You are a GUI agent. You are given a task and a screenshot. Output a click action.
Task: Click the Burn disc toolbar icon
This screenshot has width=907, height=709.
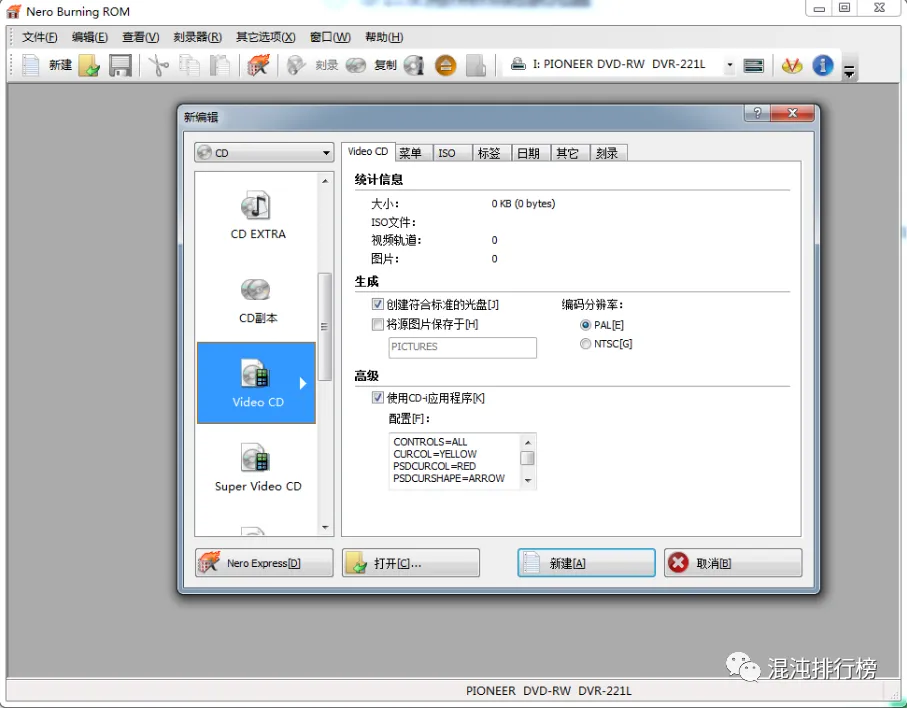click(296, 65)
